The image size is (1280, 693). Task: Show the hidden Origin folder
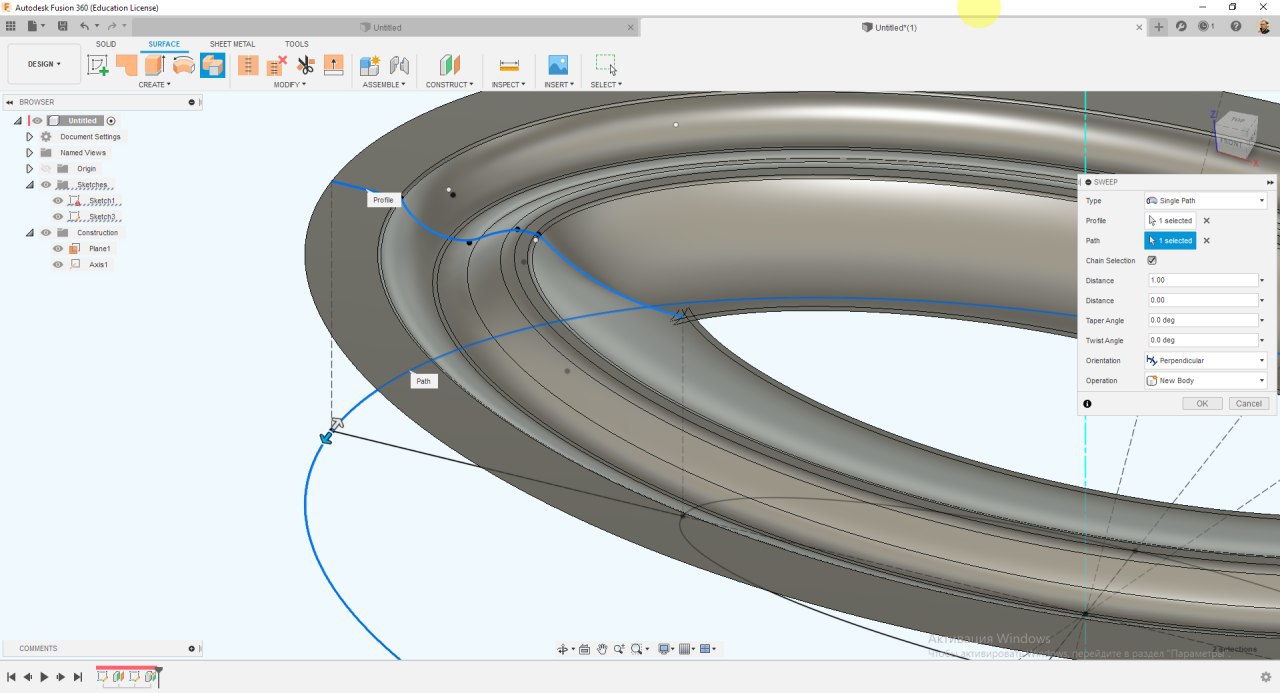click(x=46, y=169)
